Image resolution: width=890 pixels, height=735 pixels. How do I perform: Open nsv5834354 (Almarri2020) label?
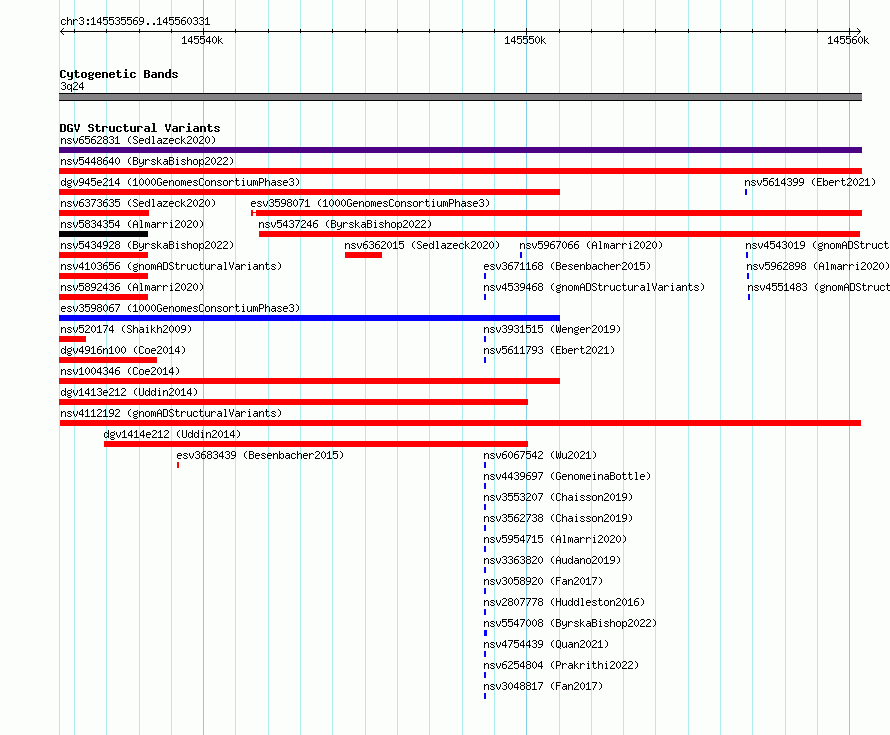pyautogui.click(x=132, y=224)
